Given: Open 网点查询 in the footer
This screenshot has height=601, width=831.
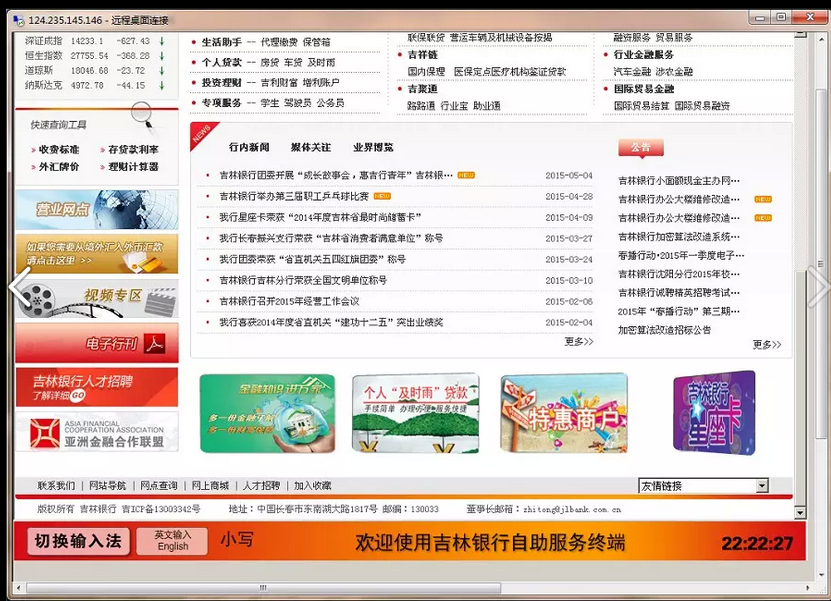Looking at the screenshot, I should coord(159,485).
